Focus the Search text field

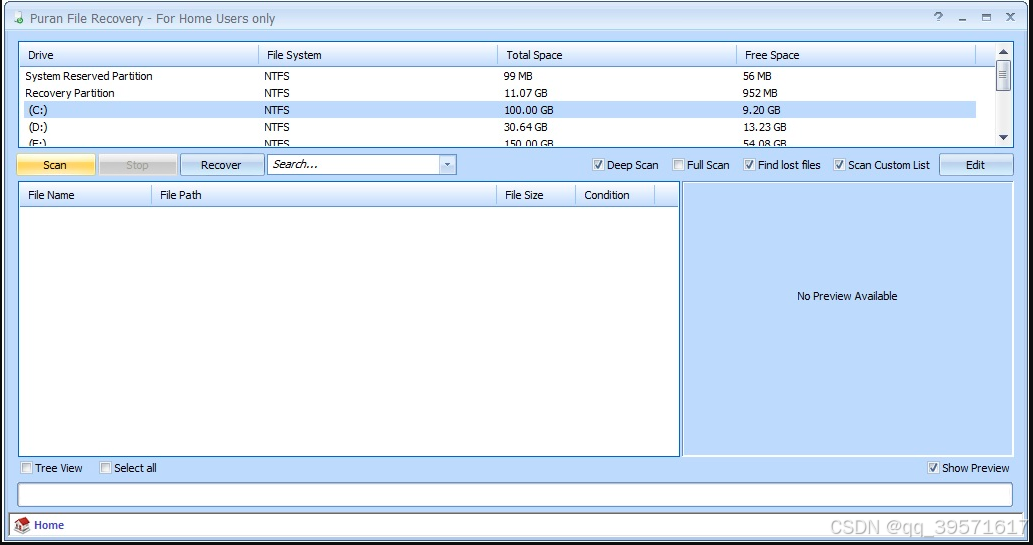coord(354,165)
